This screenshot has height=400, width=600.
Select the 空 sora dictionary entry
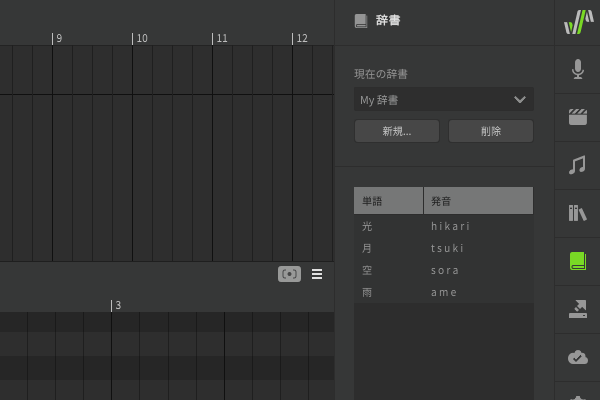click(x=443, y=270)
